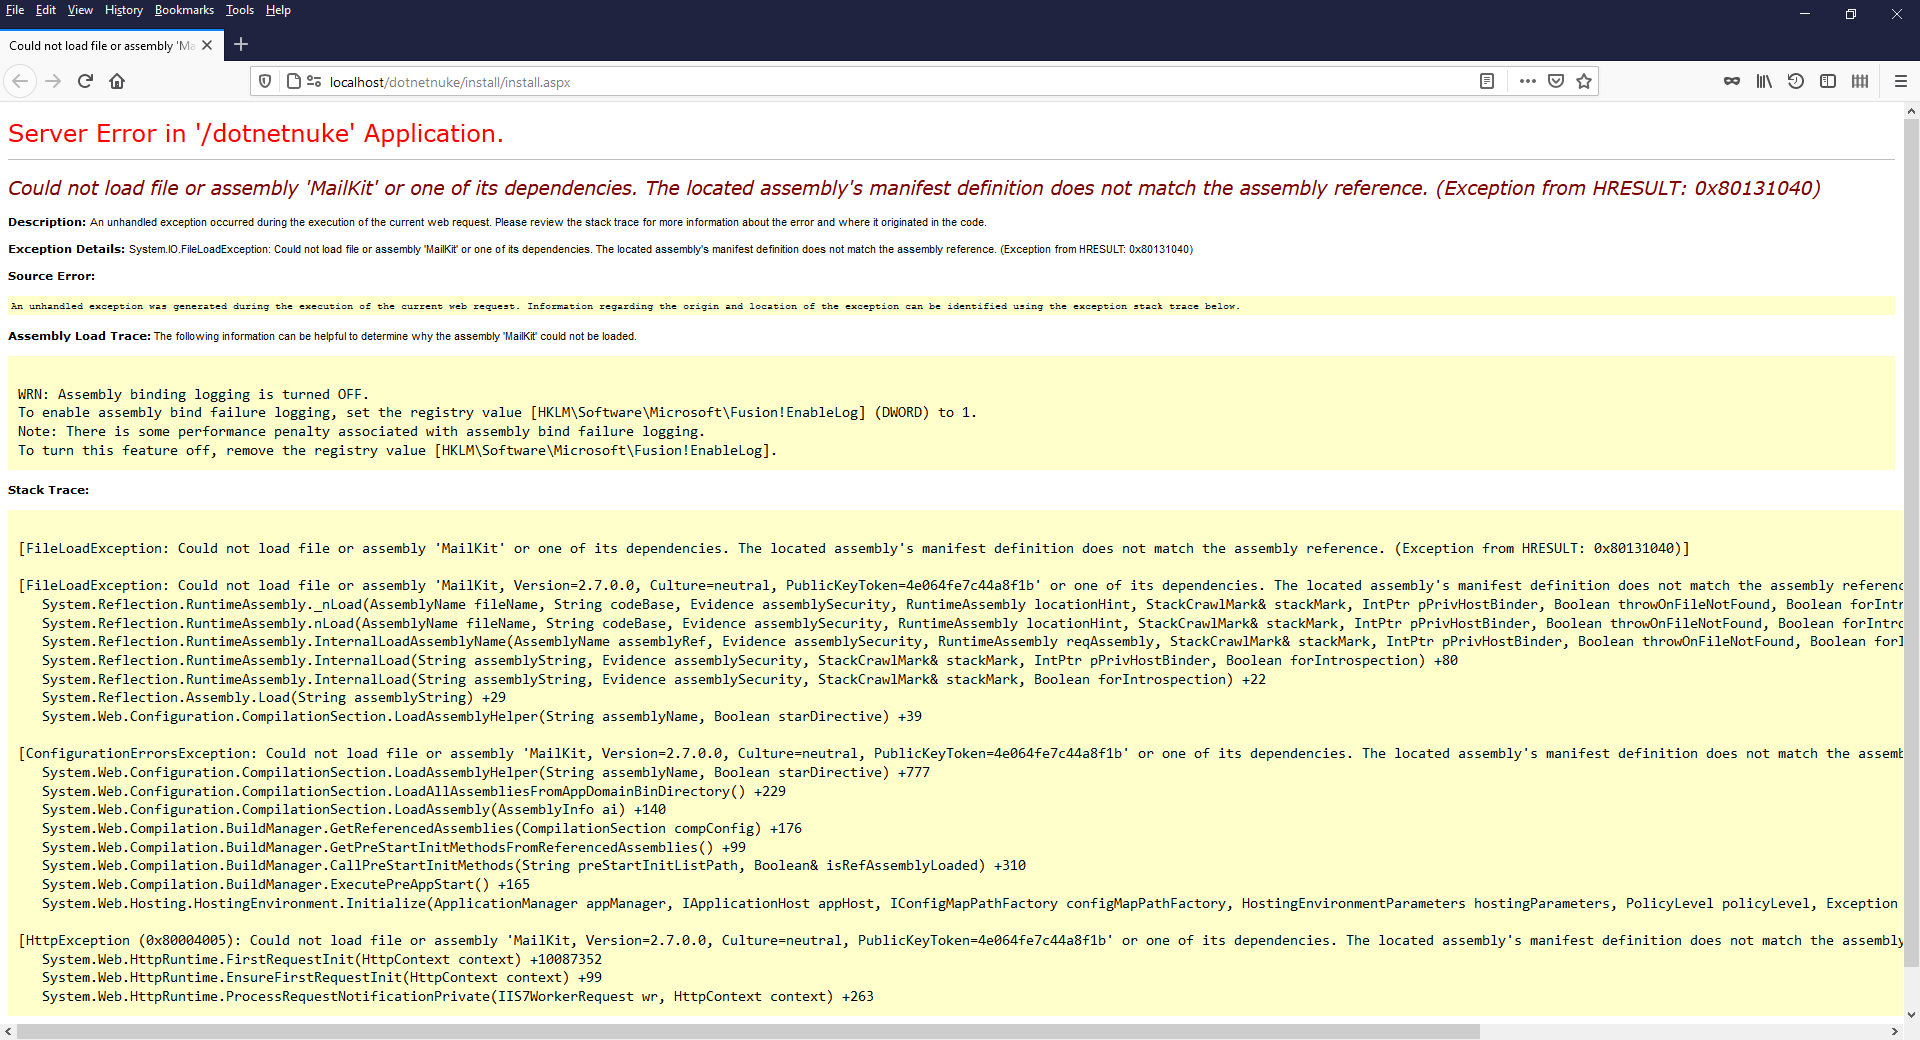Click the 'Stack Trace:' label
This screenshot has height=1040, width=1920.
(x=48, y=490)
